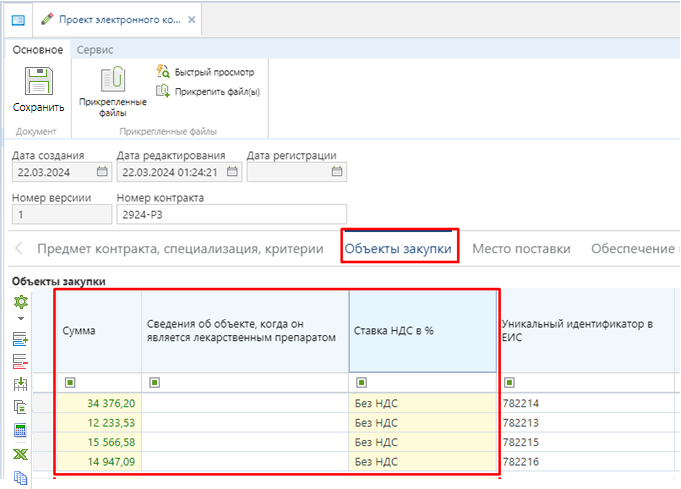Open the Объекты закупки tab
This screenshot has height=489, width=681.
click(x=398, y=249)
